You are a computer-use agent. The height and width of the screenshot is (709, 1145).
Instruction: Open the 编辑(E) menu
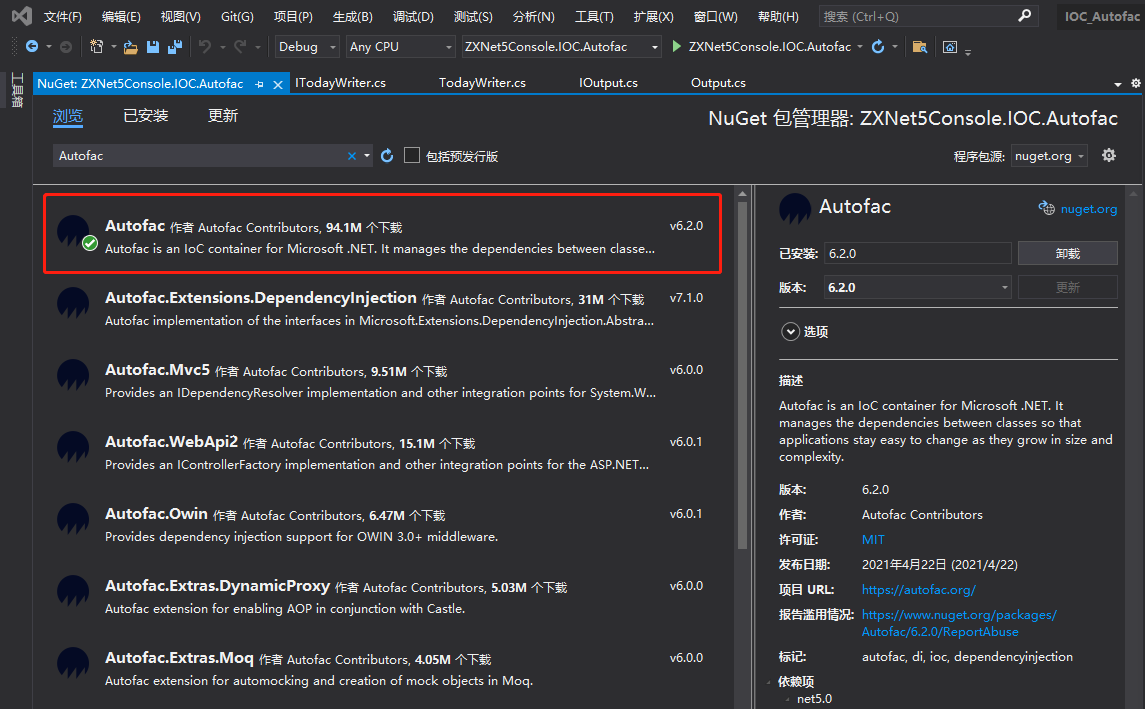[x=121, y=16]
